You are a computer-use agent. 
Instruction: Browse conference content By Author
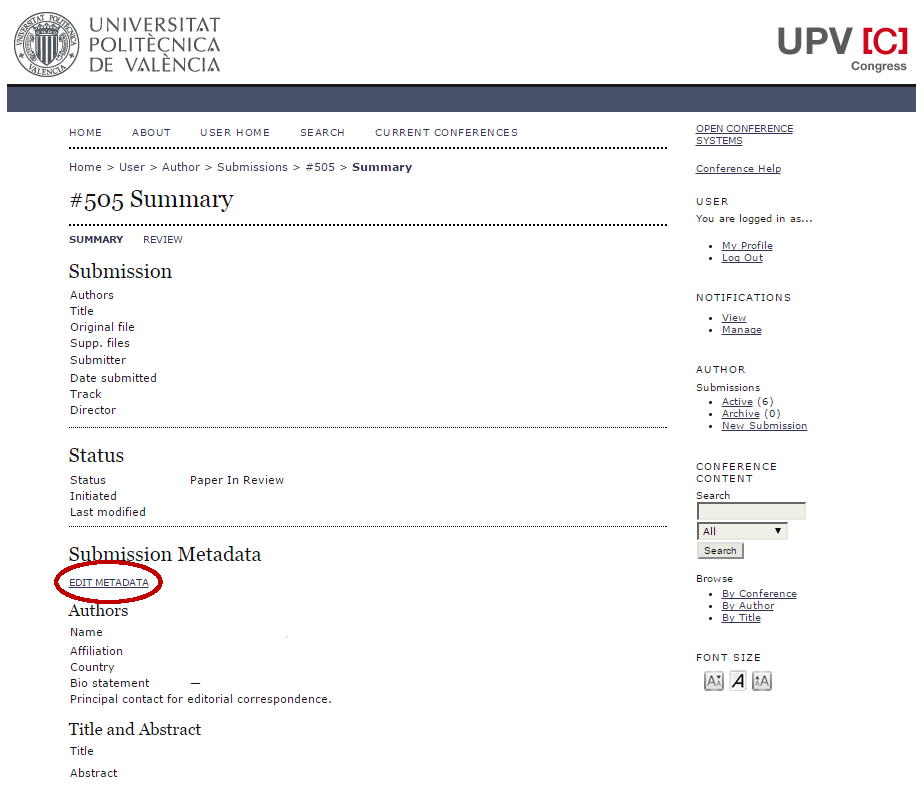[x=748, y=606]
